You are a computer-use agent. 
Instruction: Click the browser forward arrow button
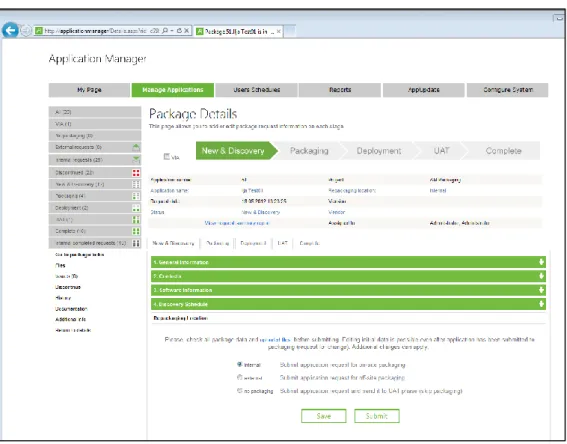[25, 31]
